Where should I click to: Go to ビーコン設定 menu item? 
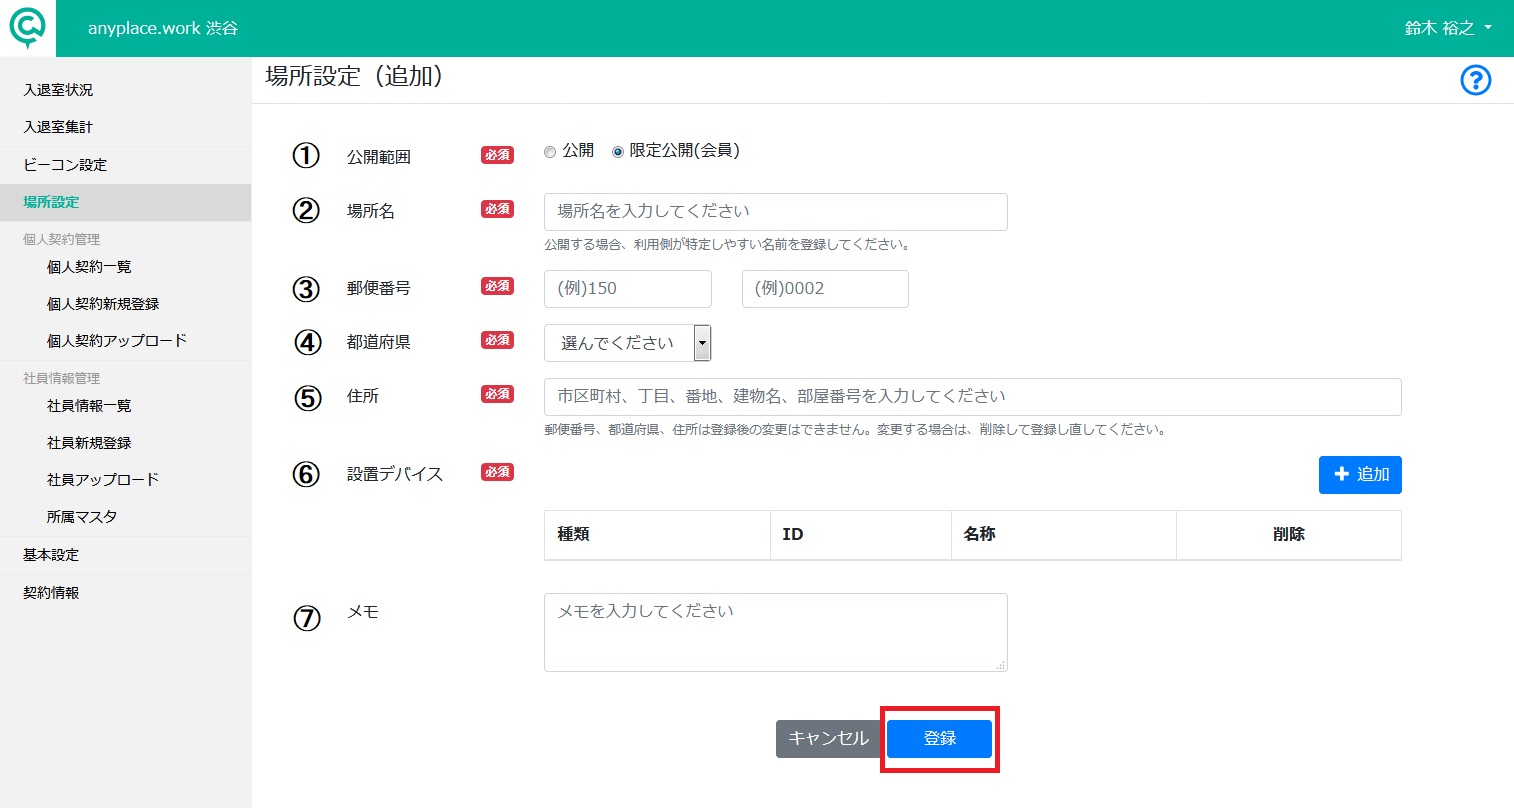pyautogui.click(x=65, y=165)
